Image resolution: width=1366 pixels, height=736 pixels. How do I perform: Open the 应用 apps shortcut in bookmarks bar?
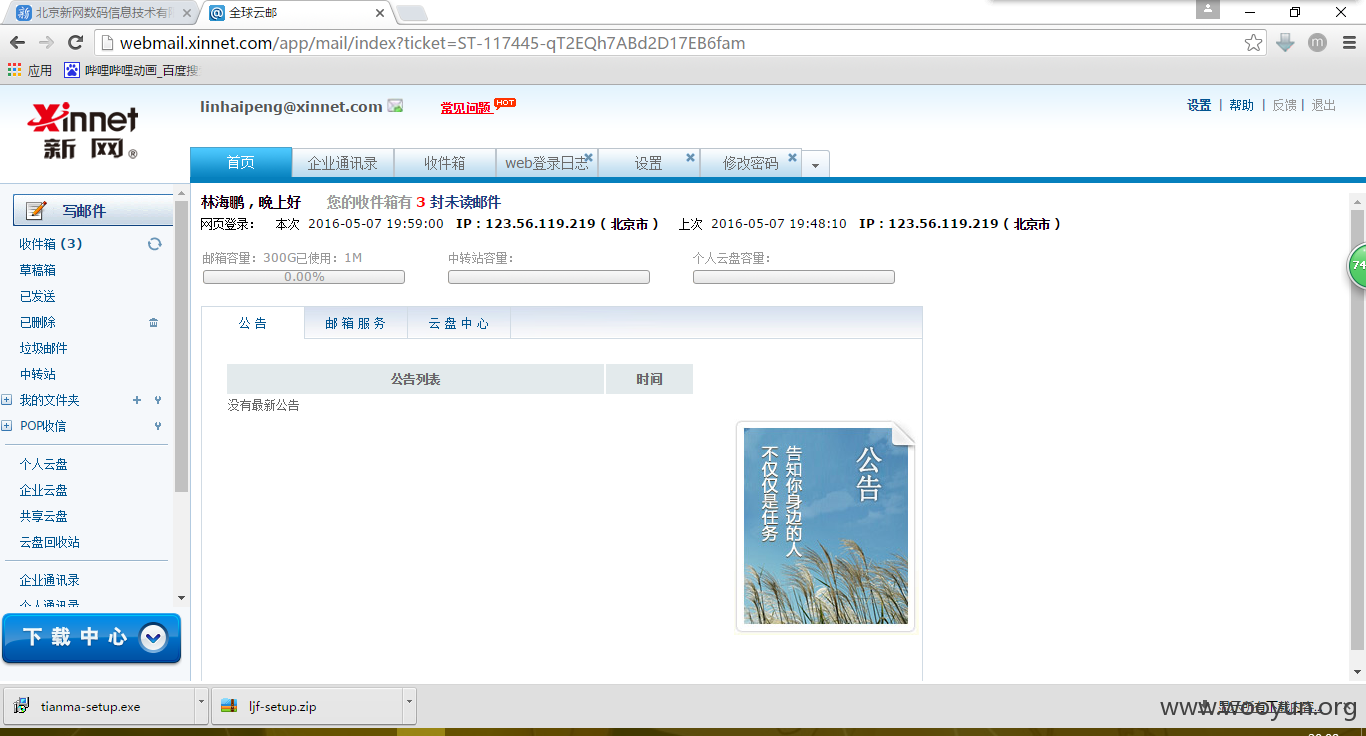(30, 71)
